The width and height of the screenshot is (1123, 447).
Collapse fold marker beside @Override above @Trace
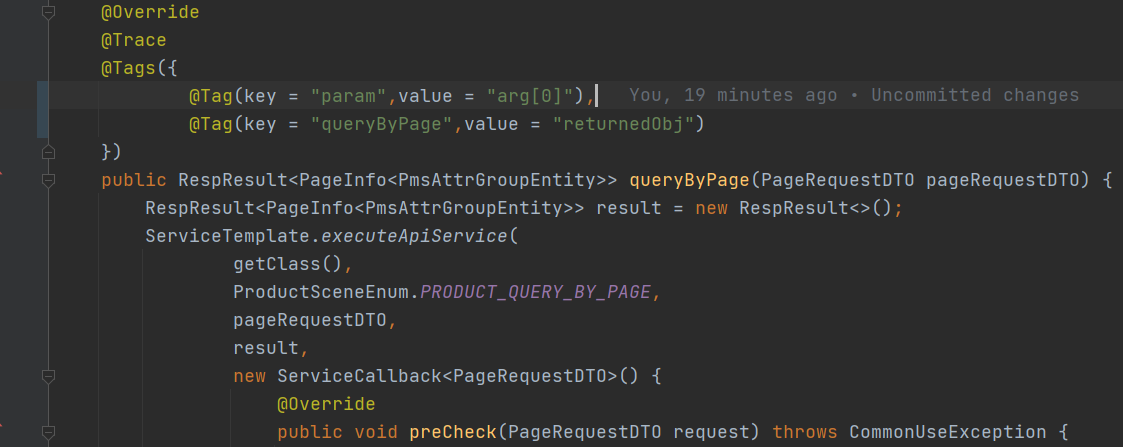pyautogui.click(x=48, y=13)
